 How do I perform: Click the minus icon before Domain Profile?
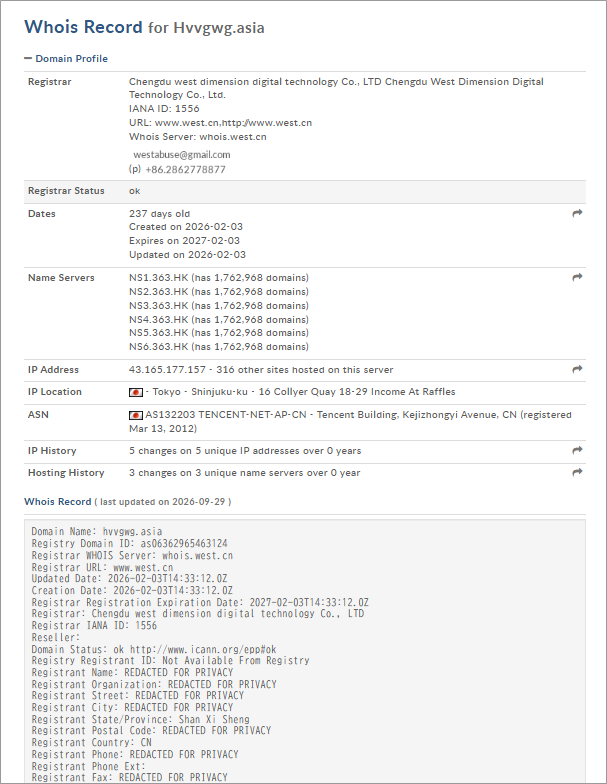28,58
